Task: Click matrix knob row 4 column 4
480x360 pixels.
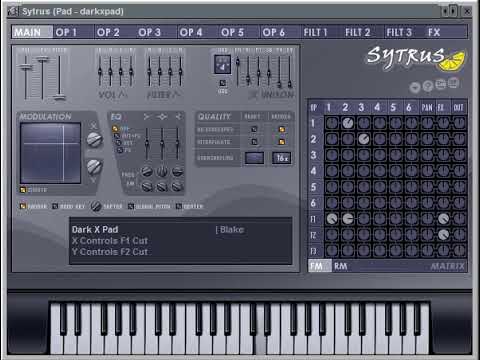Action: [x=380, y=171]
